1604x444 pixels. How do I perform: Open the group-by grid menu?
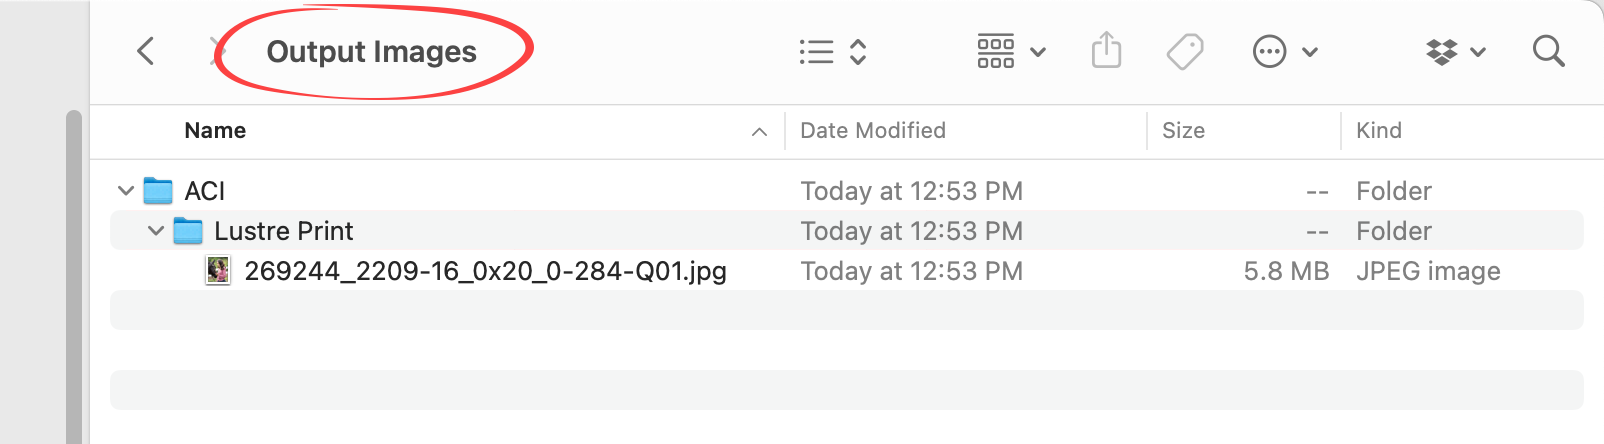pos(1010,51)
